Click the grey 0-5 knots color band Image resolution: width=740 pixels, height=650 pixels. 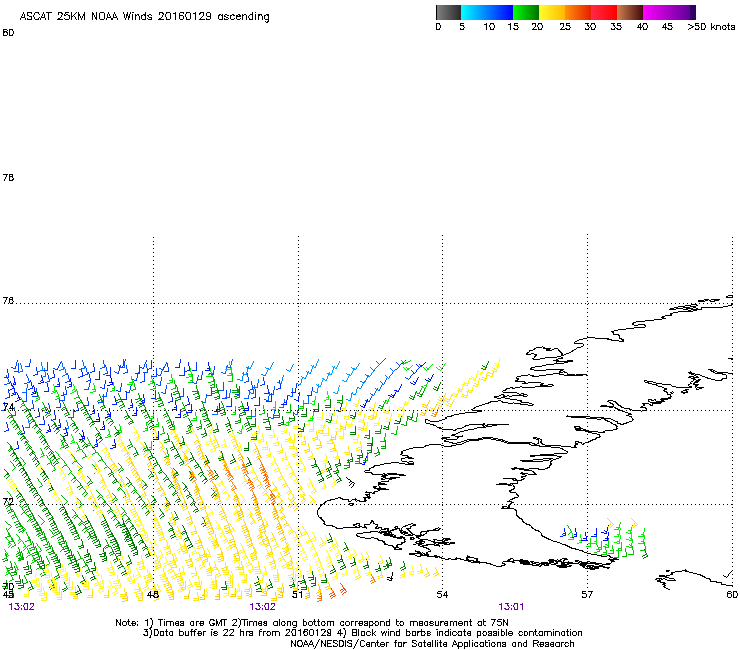click(x=448, y=12)
